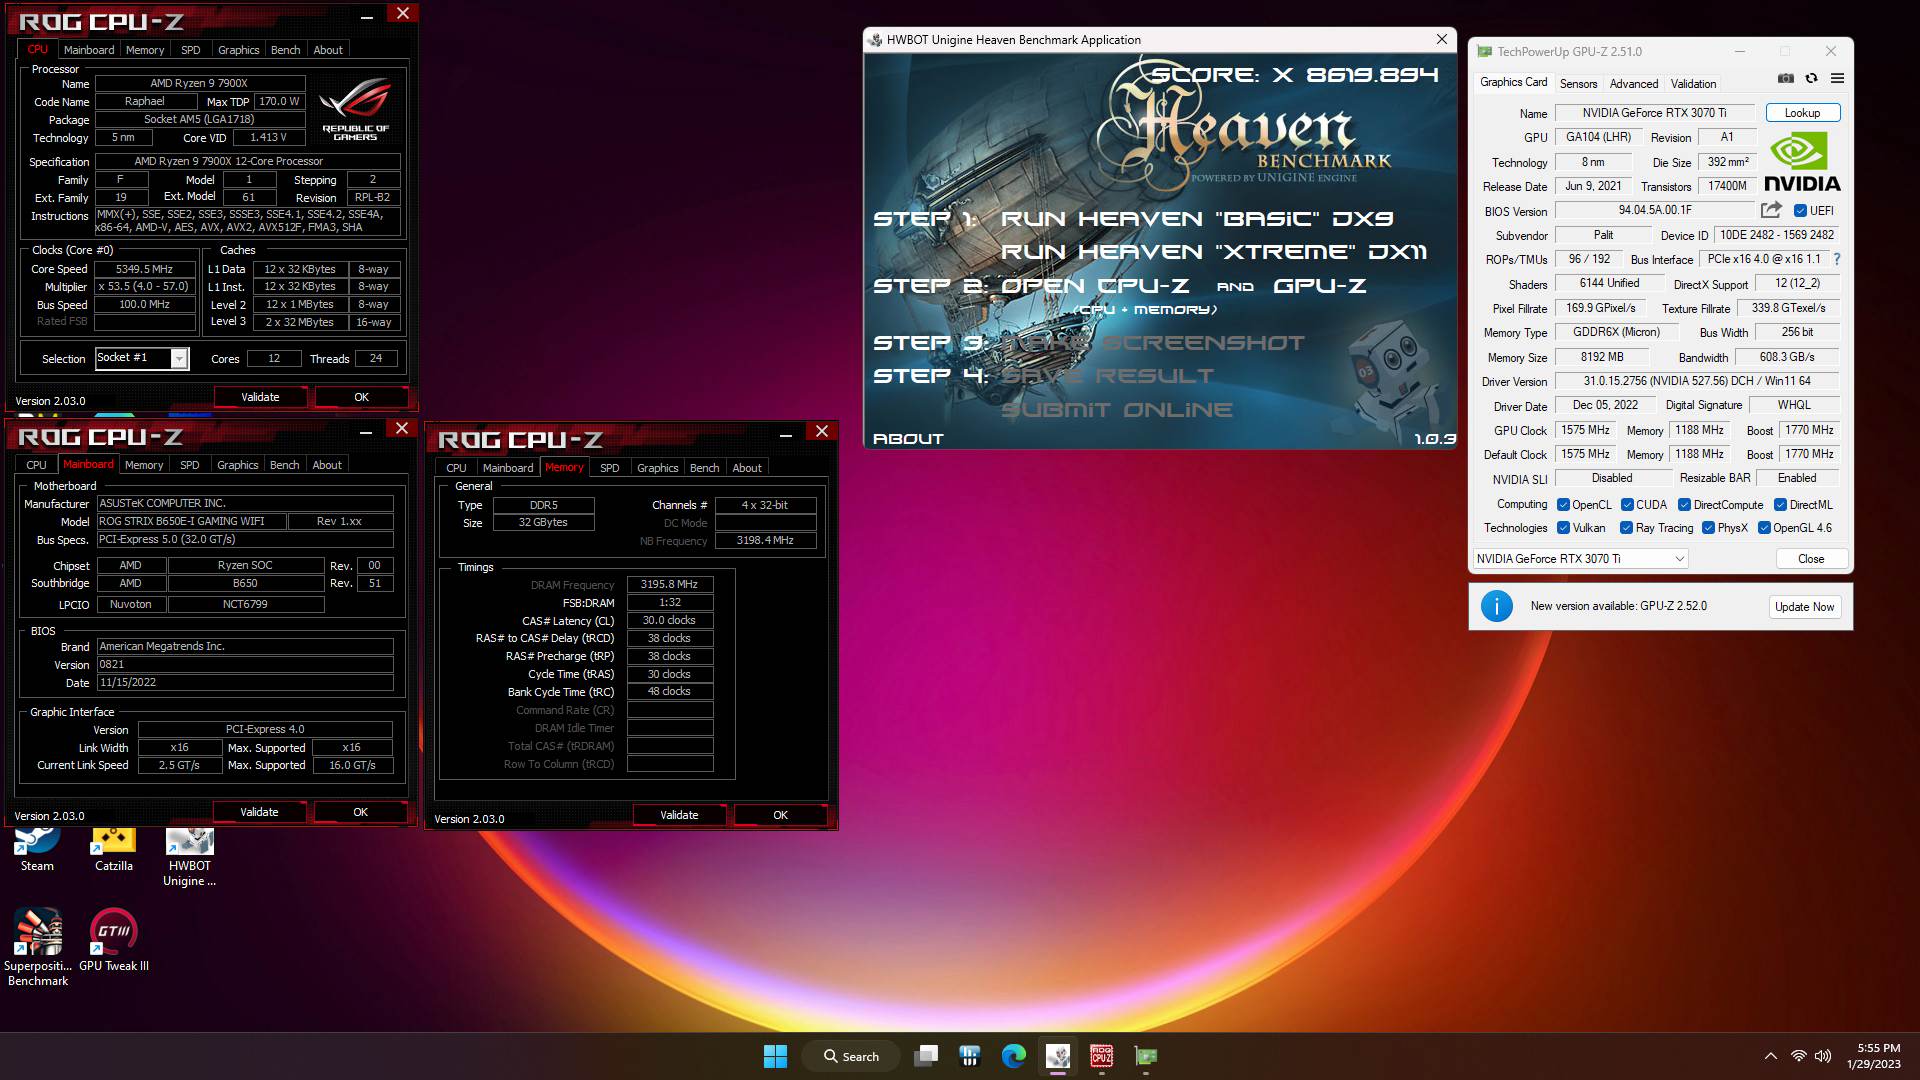
Task: Expand the Socket #1 selection dropdown
Action: tap(179, 358)
